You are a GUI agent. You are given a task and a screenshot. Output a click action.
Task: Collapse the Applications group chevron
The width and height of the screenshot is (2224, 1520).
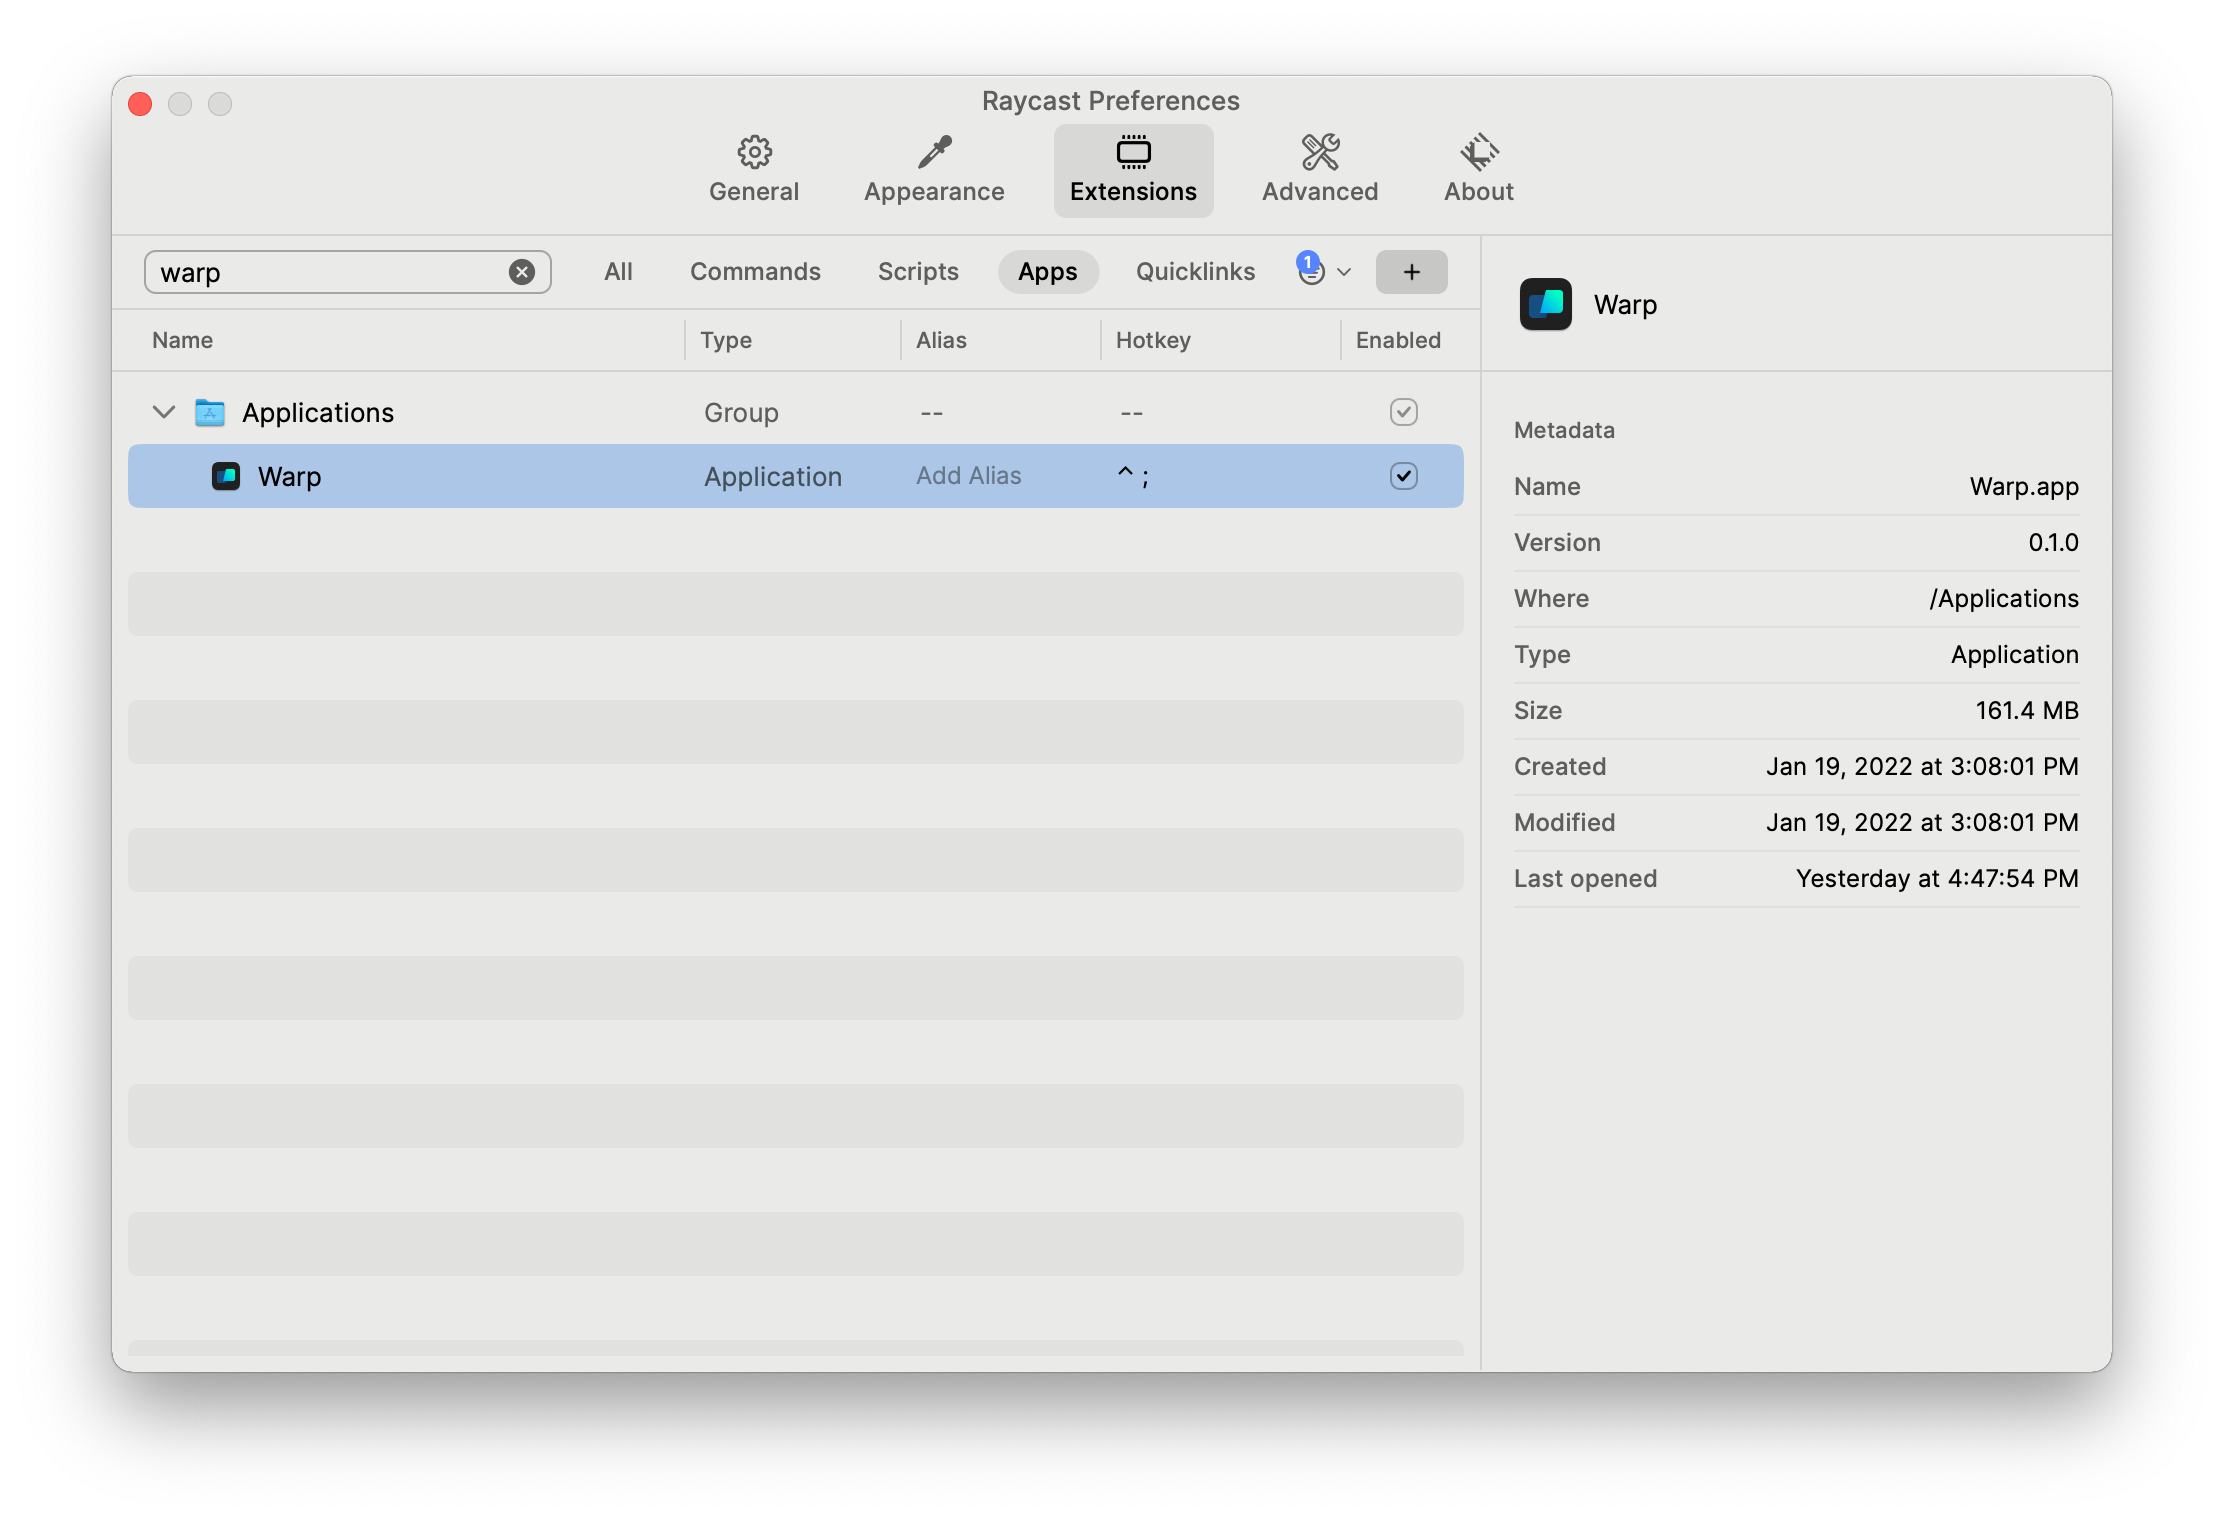tap(164, 412)
